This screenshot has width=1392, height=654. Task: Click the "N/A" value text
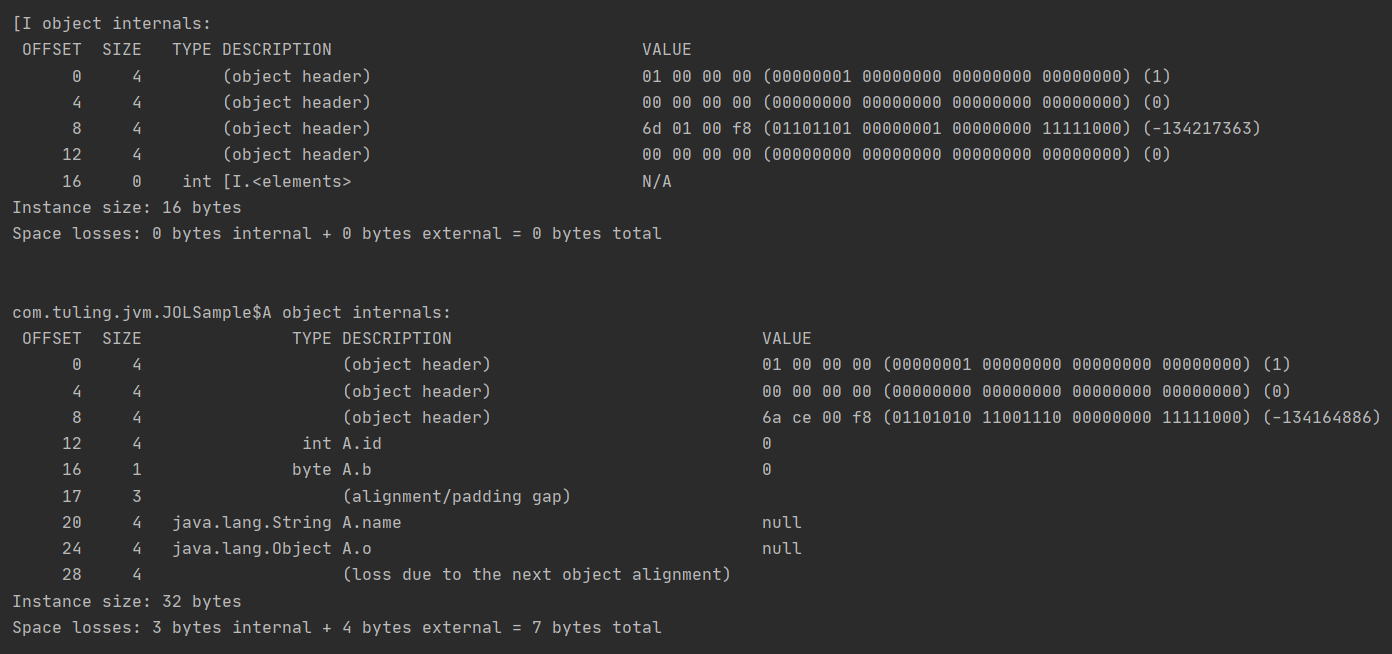[657, 181]
